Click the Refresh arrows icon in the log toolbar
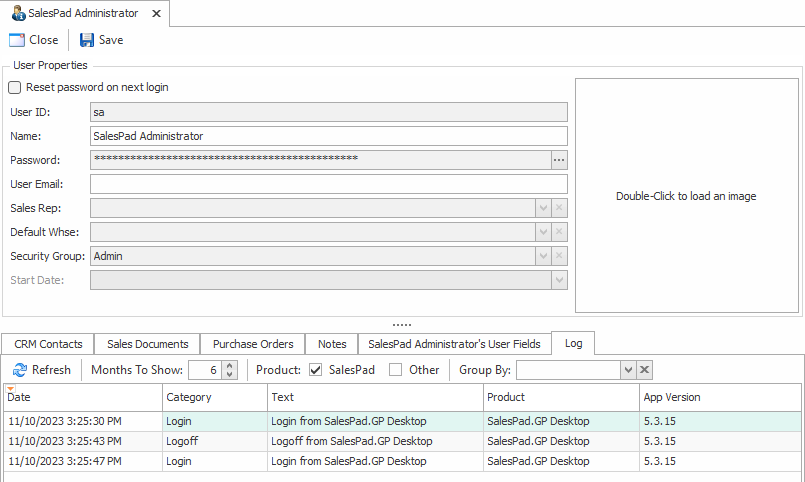 [x=20, y=370]
